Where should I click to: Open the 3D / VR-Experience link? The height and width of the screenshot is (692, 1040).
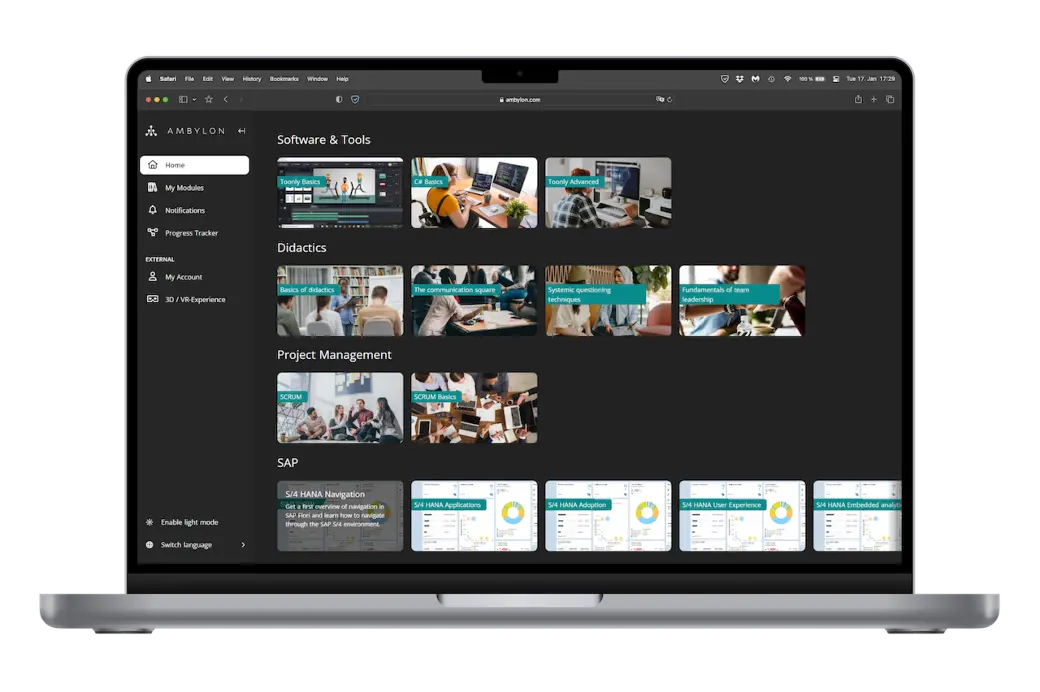tap(194, 300)
